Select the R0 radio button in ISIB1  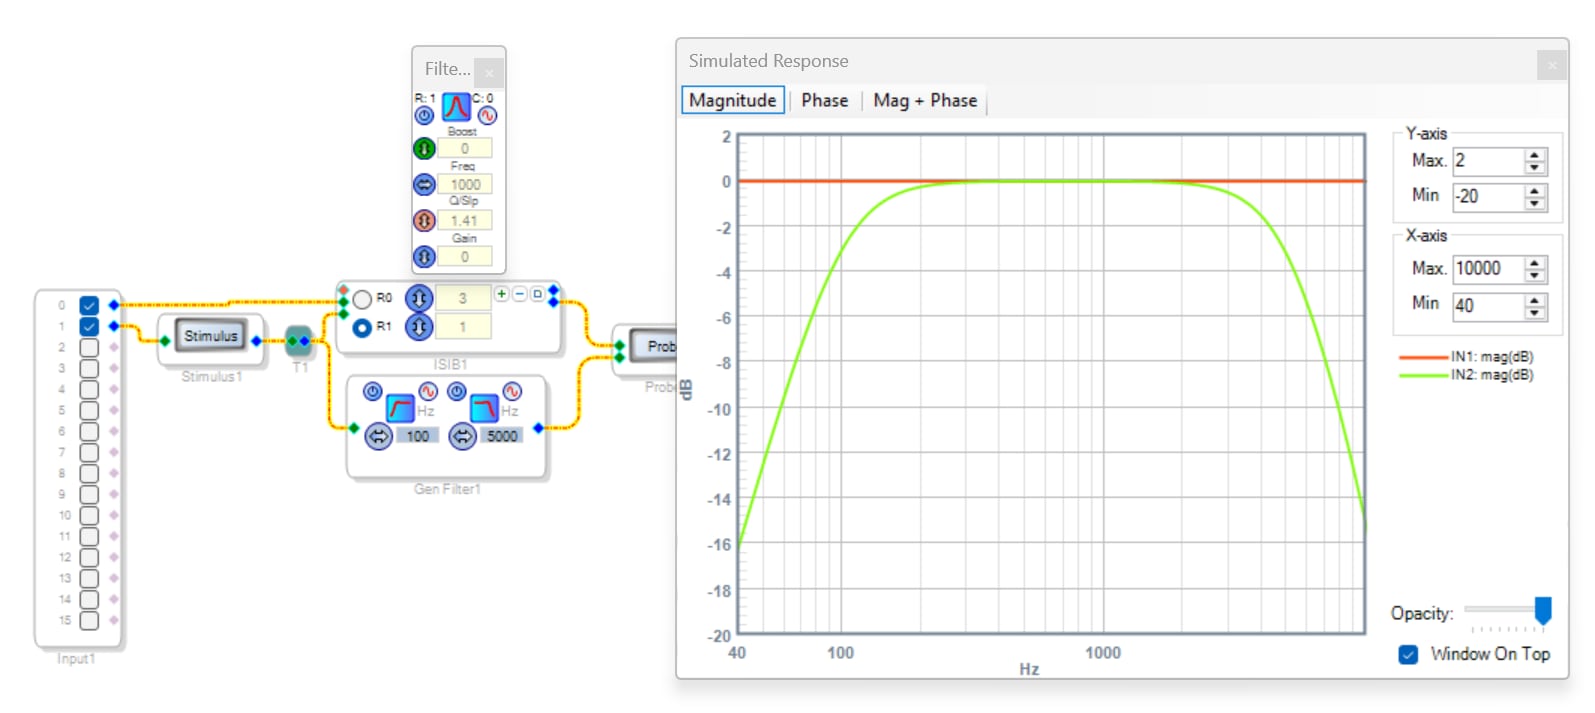[x=362, y=299]
